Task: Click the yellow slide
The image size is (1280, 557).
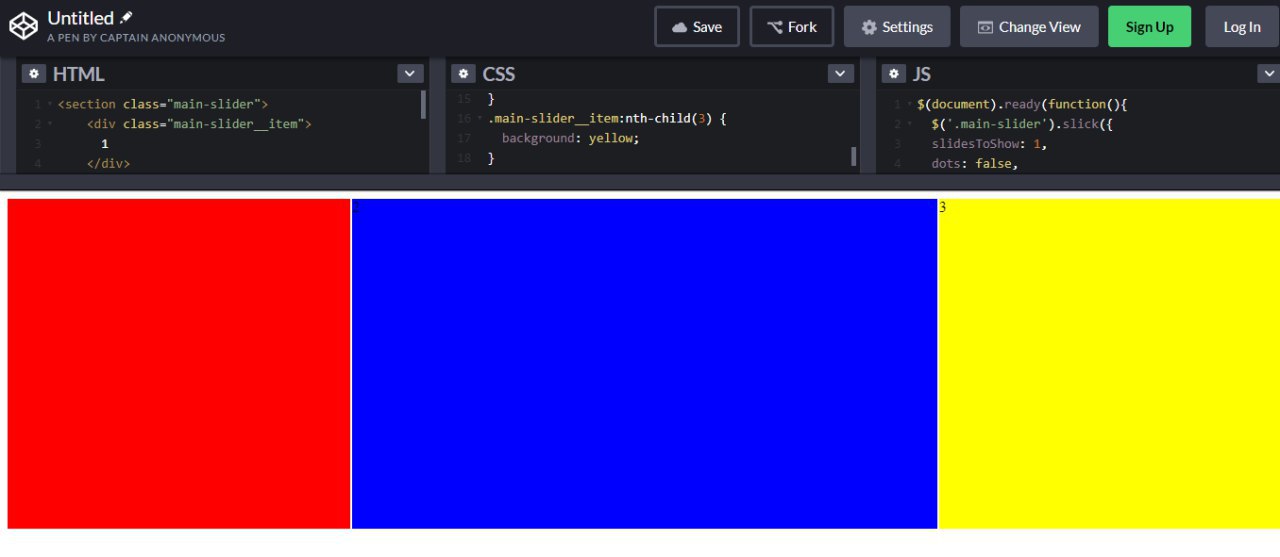Action: pyautogui.click(x=1109, y=363)
